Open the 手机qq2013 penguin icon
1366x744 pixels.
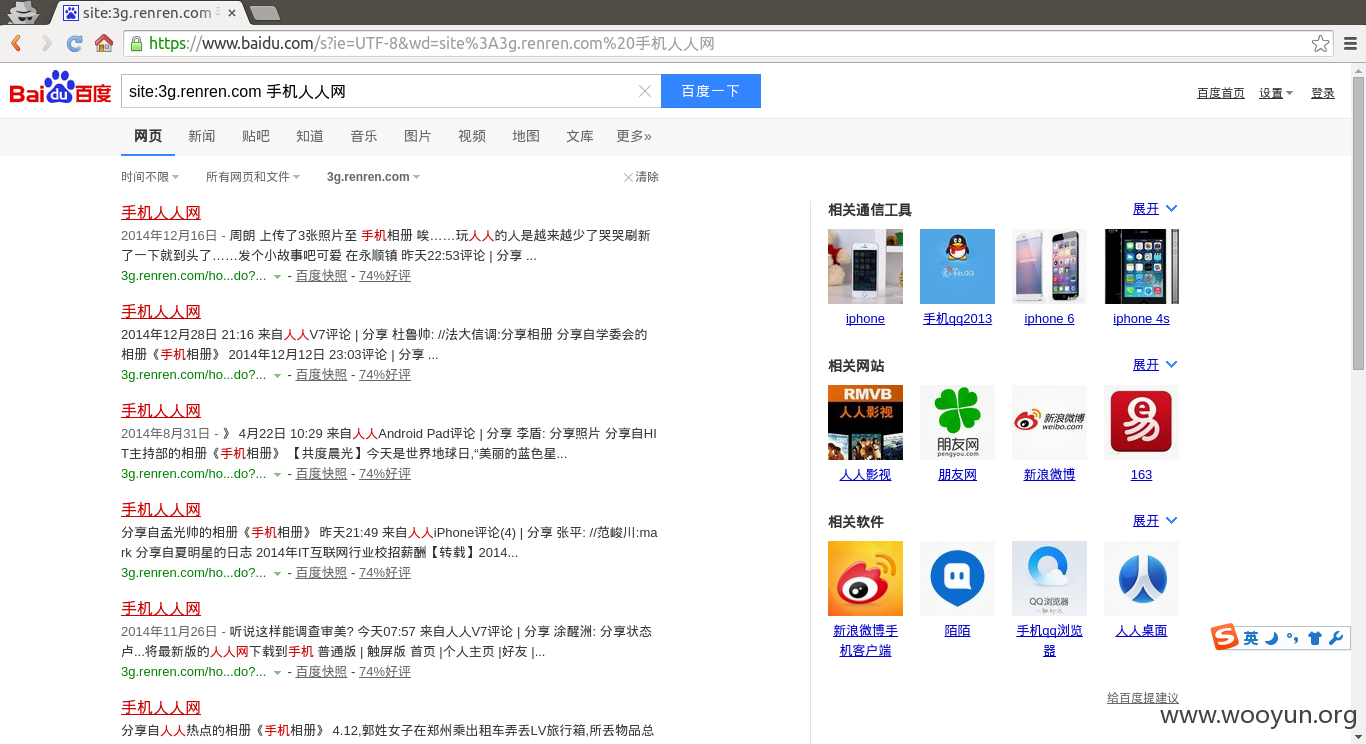[957, 266]
